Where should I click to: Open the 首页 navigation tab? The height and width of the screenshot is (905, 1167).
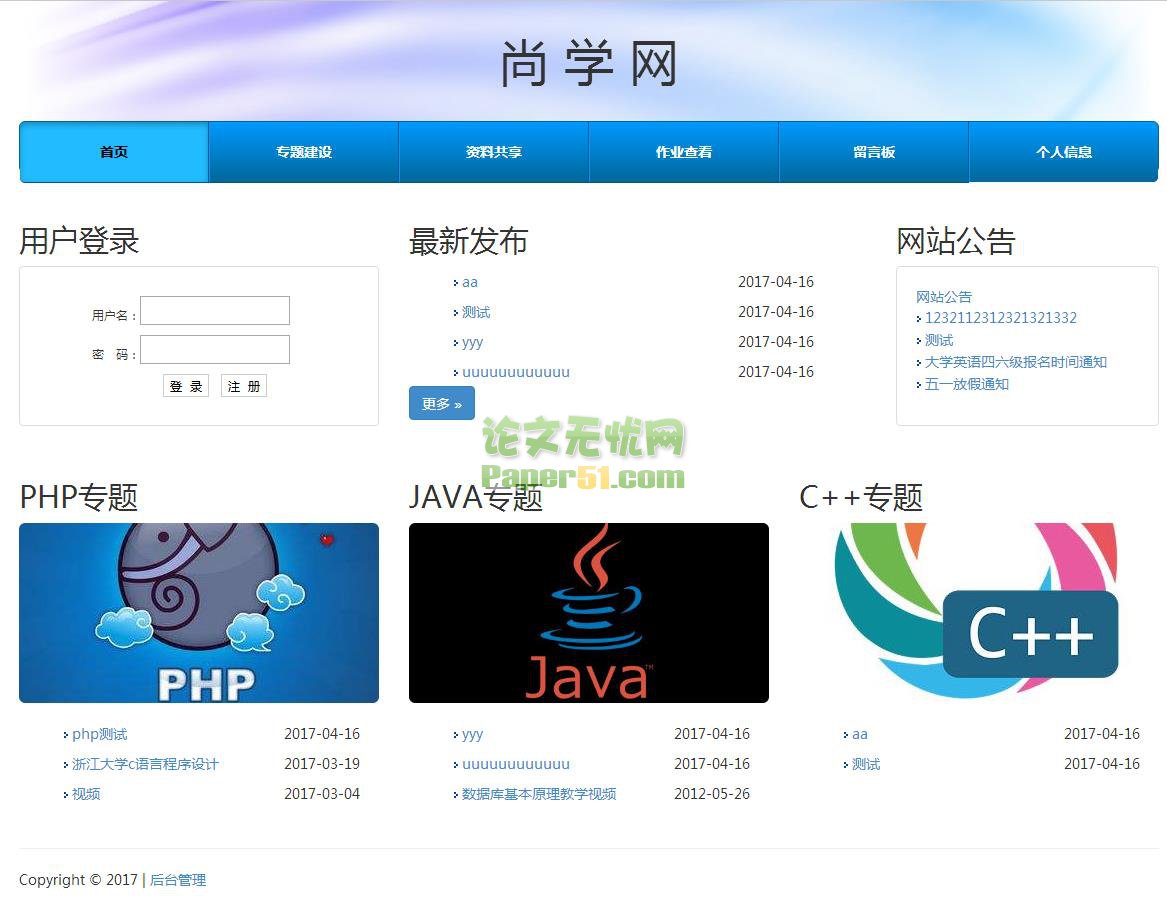tap(114, 152)
